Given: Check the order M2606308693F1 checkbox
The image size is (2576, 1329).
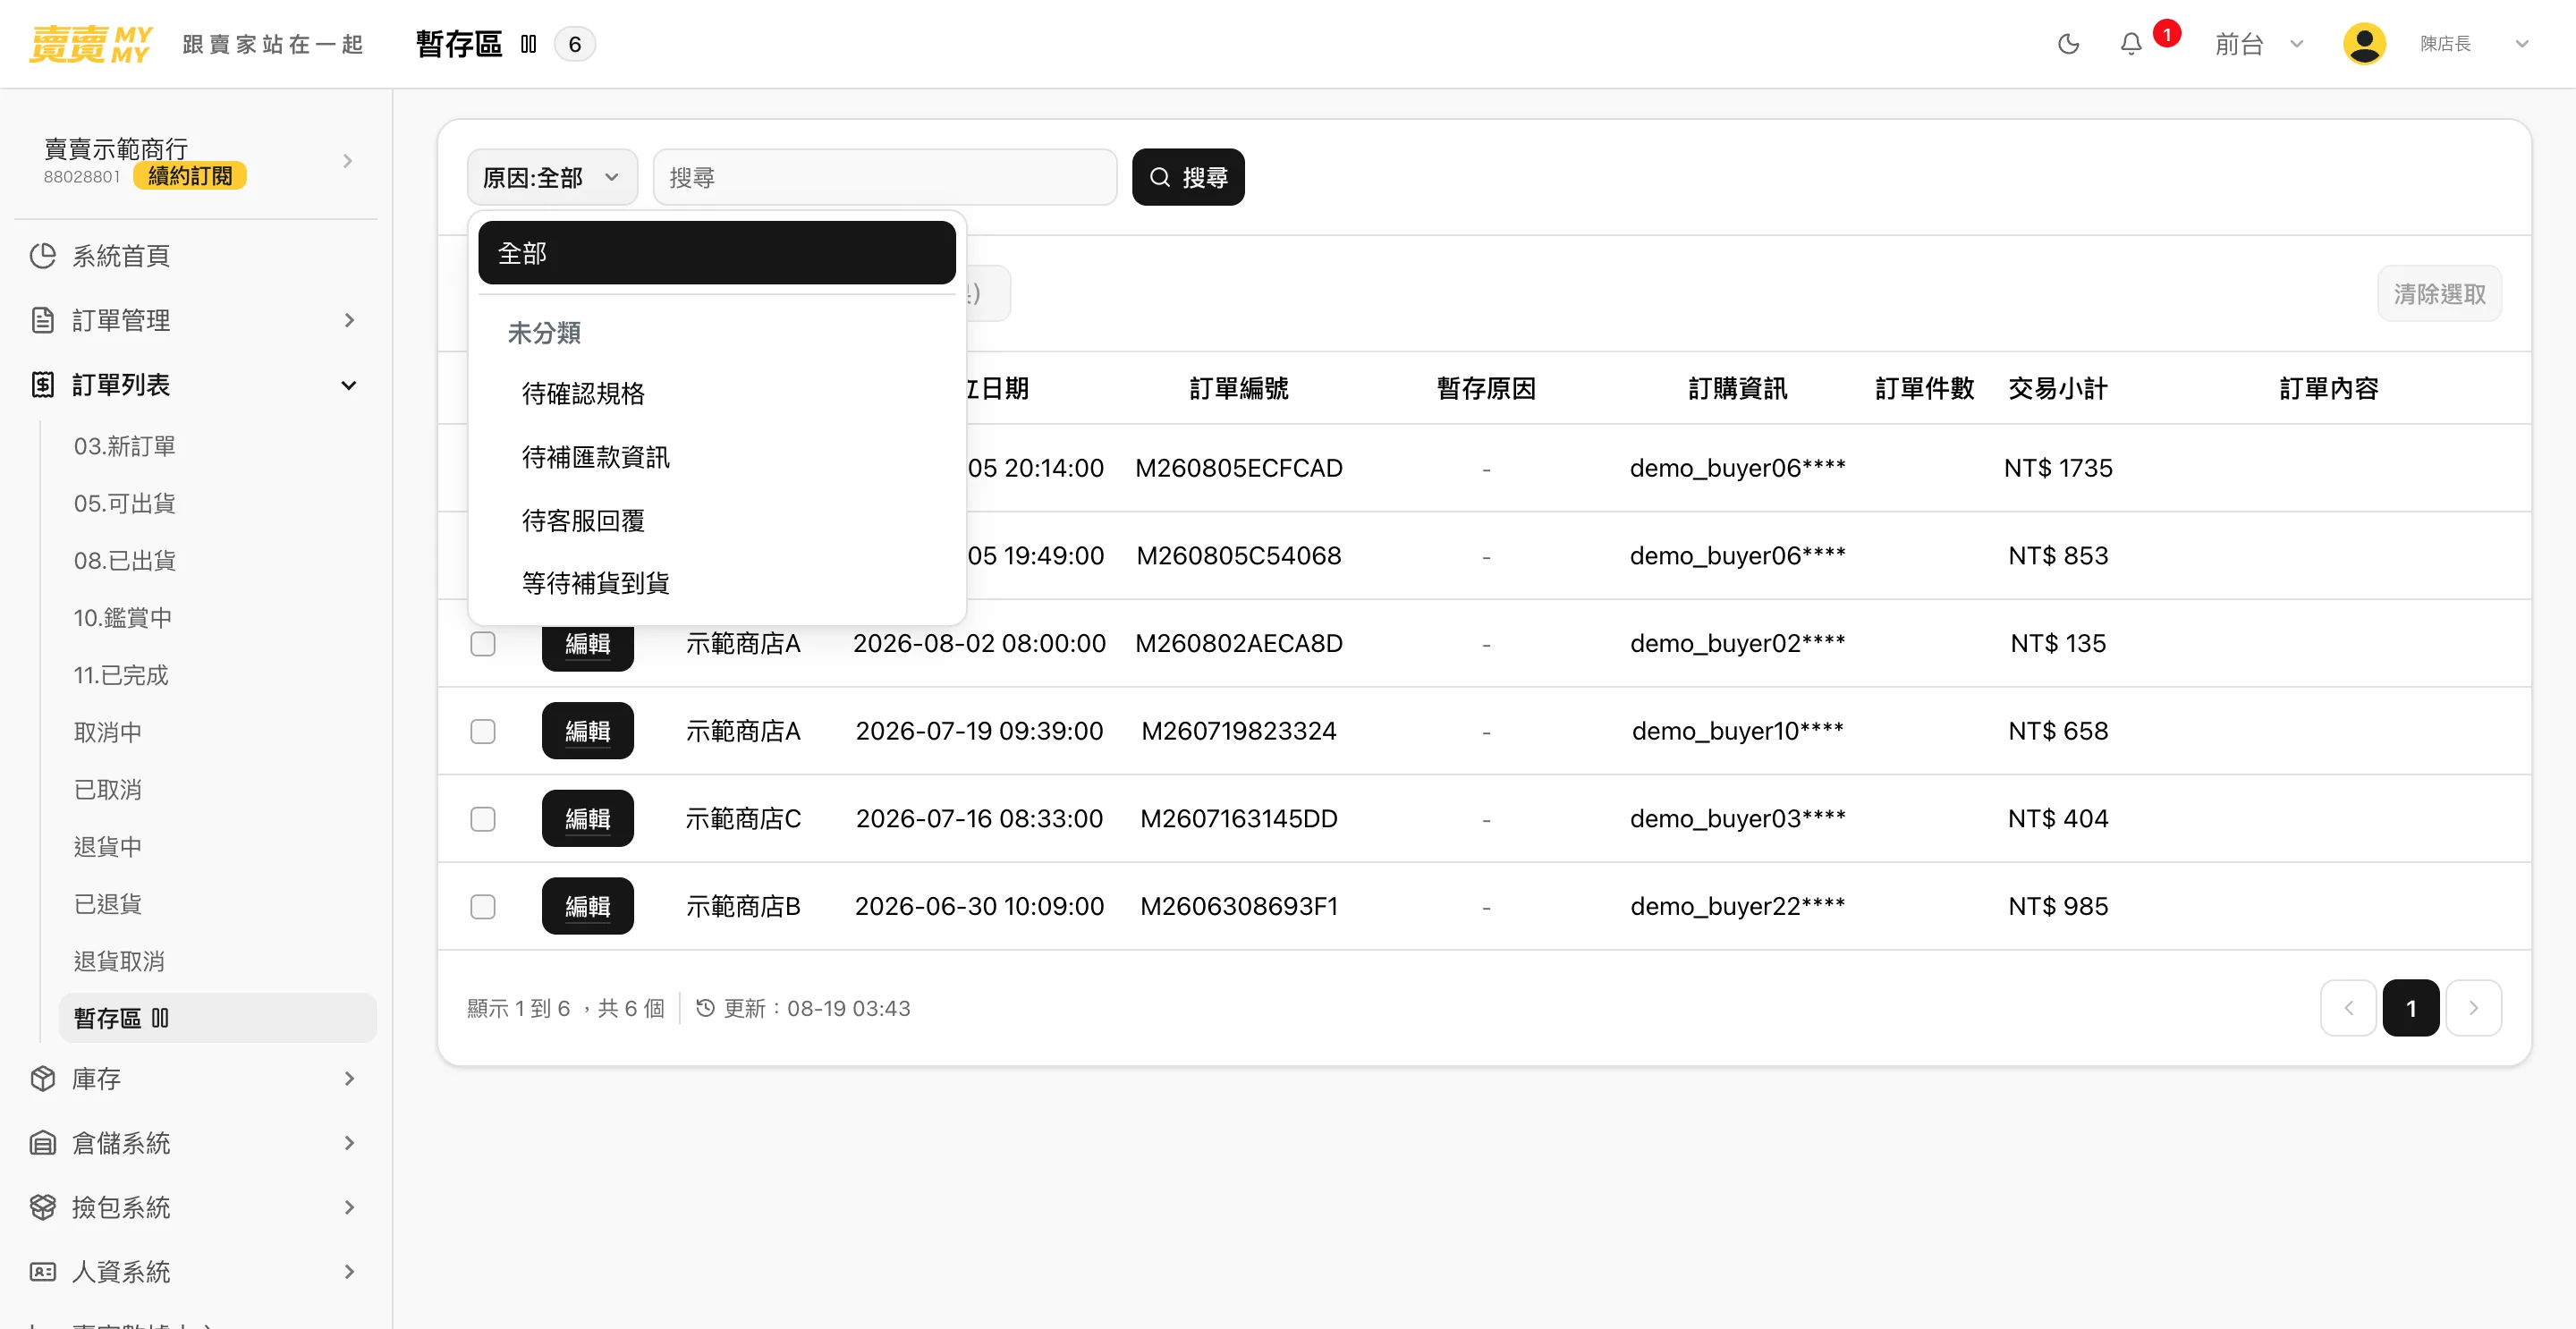Looking at the screenshot, I should coord(483,906).
